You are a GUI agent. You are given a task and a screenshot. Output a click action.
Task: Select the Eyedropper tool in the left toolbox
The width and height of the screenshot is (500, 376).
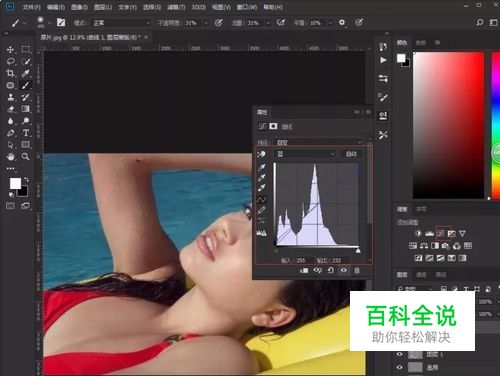25,73
